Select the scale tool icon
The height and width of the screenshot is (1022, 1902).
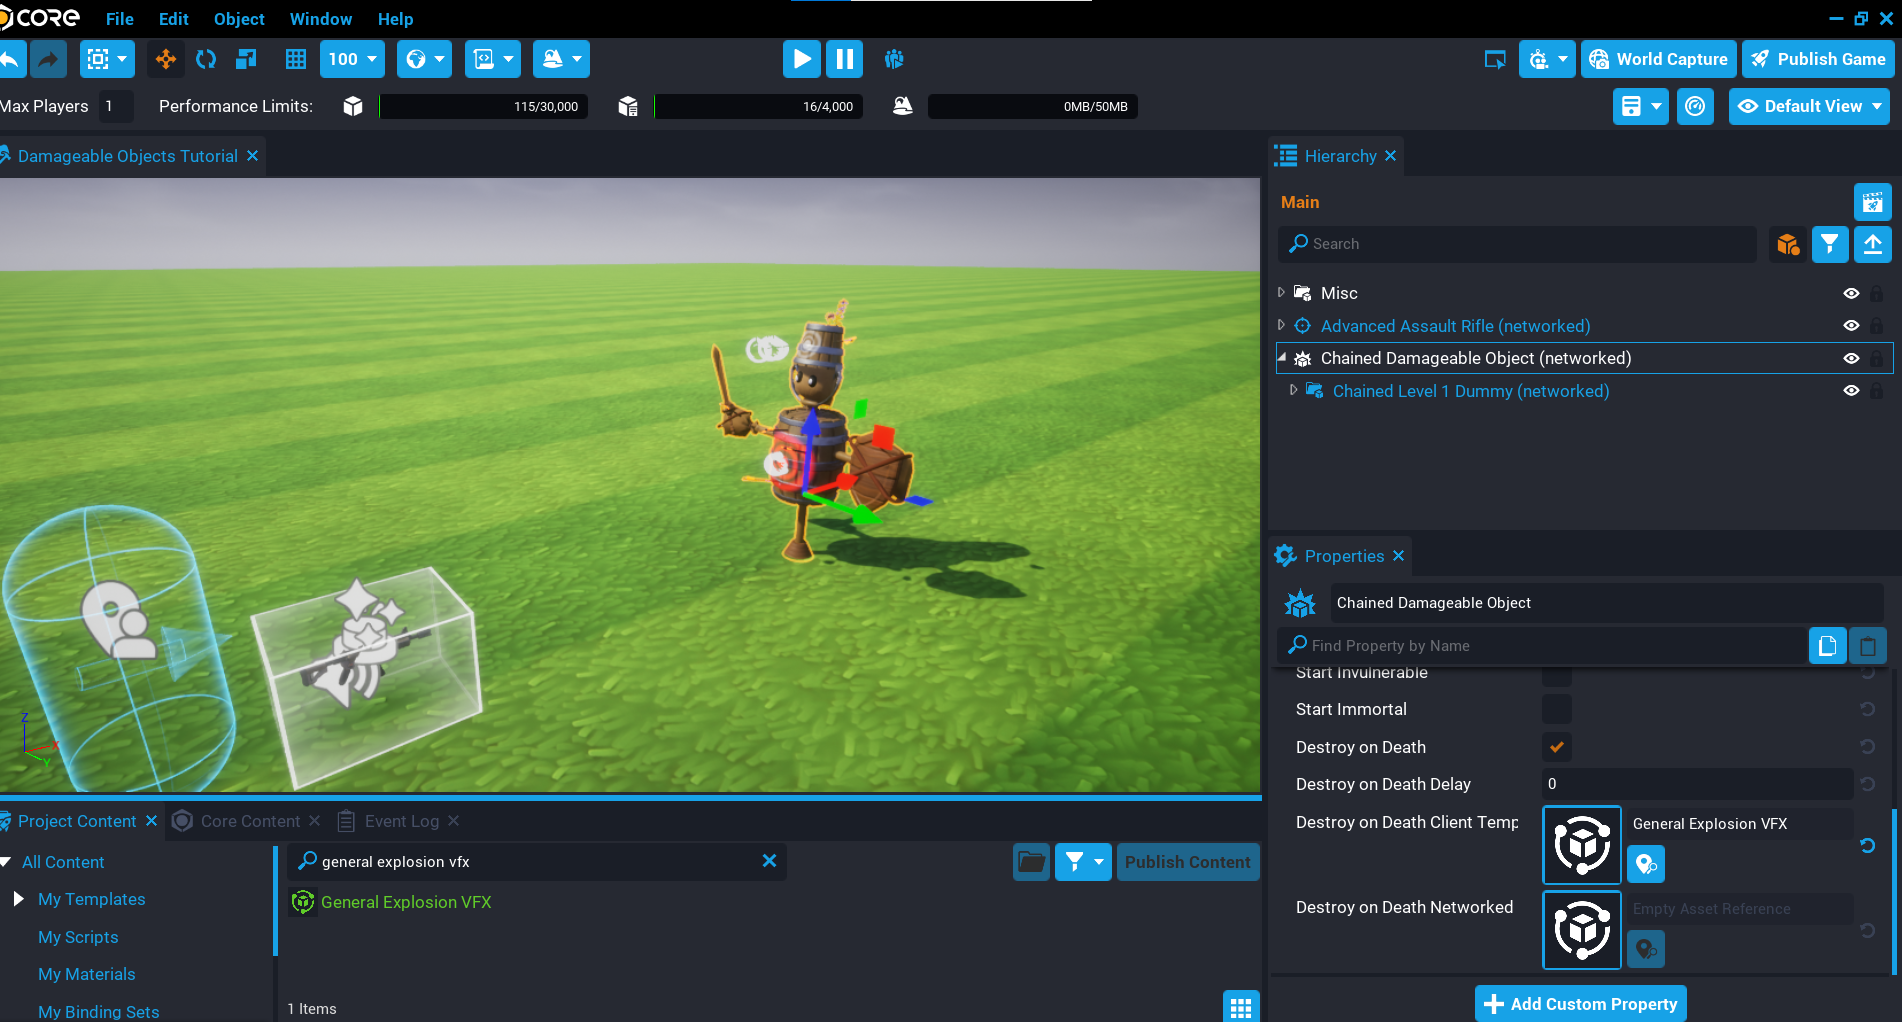coord(246,59)
